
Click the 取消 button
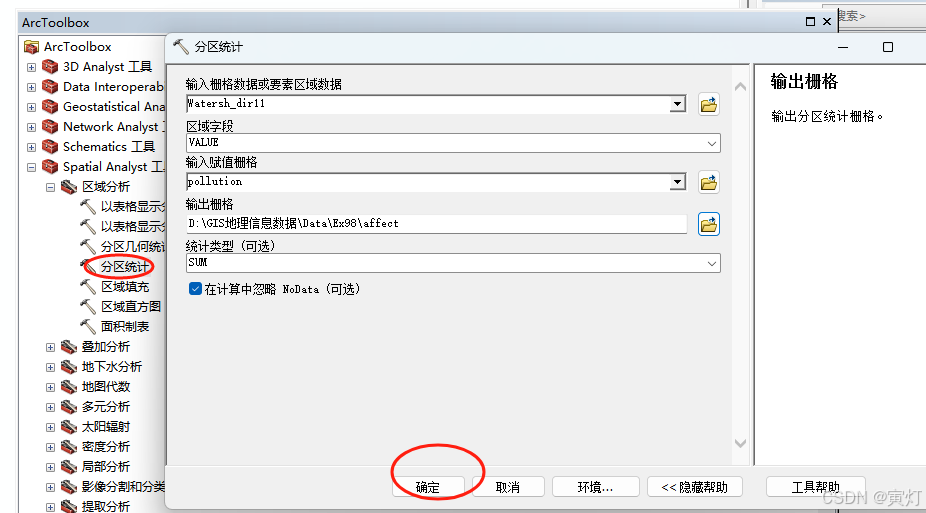click(x=508, y=487)
